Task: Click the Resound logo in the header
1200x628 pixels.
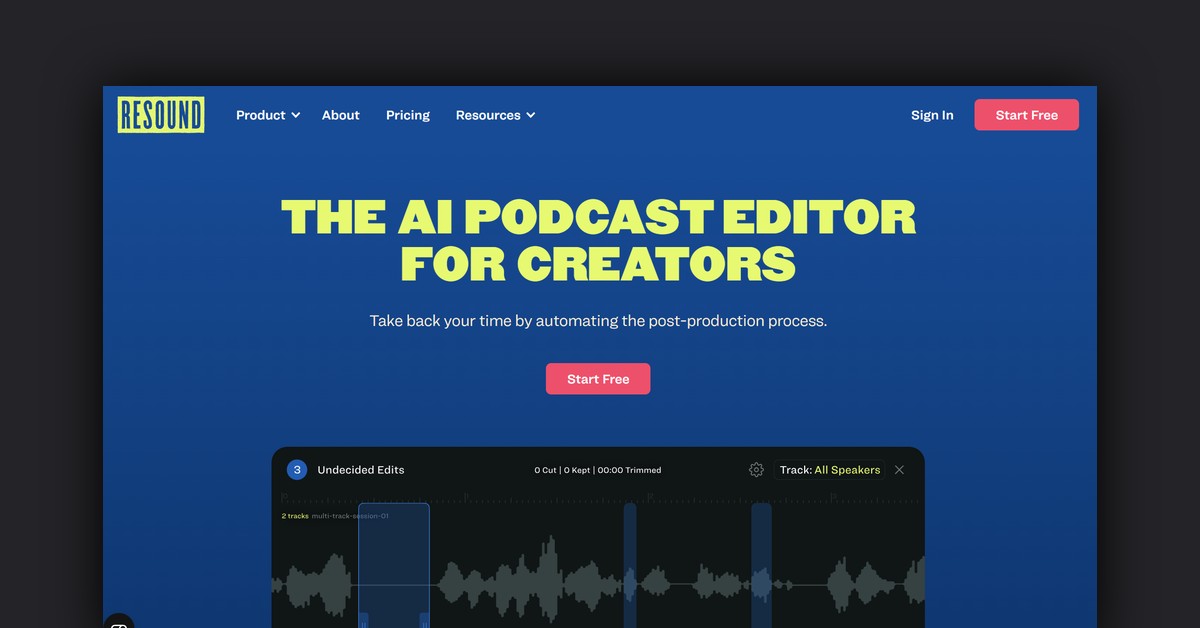Action: click(x=160, y=115)
